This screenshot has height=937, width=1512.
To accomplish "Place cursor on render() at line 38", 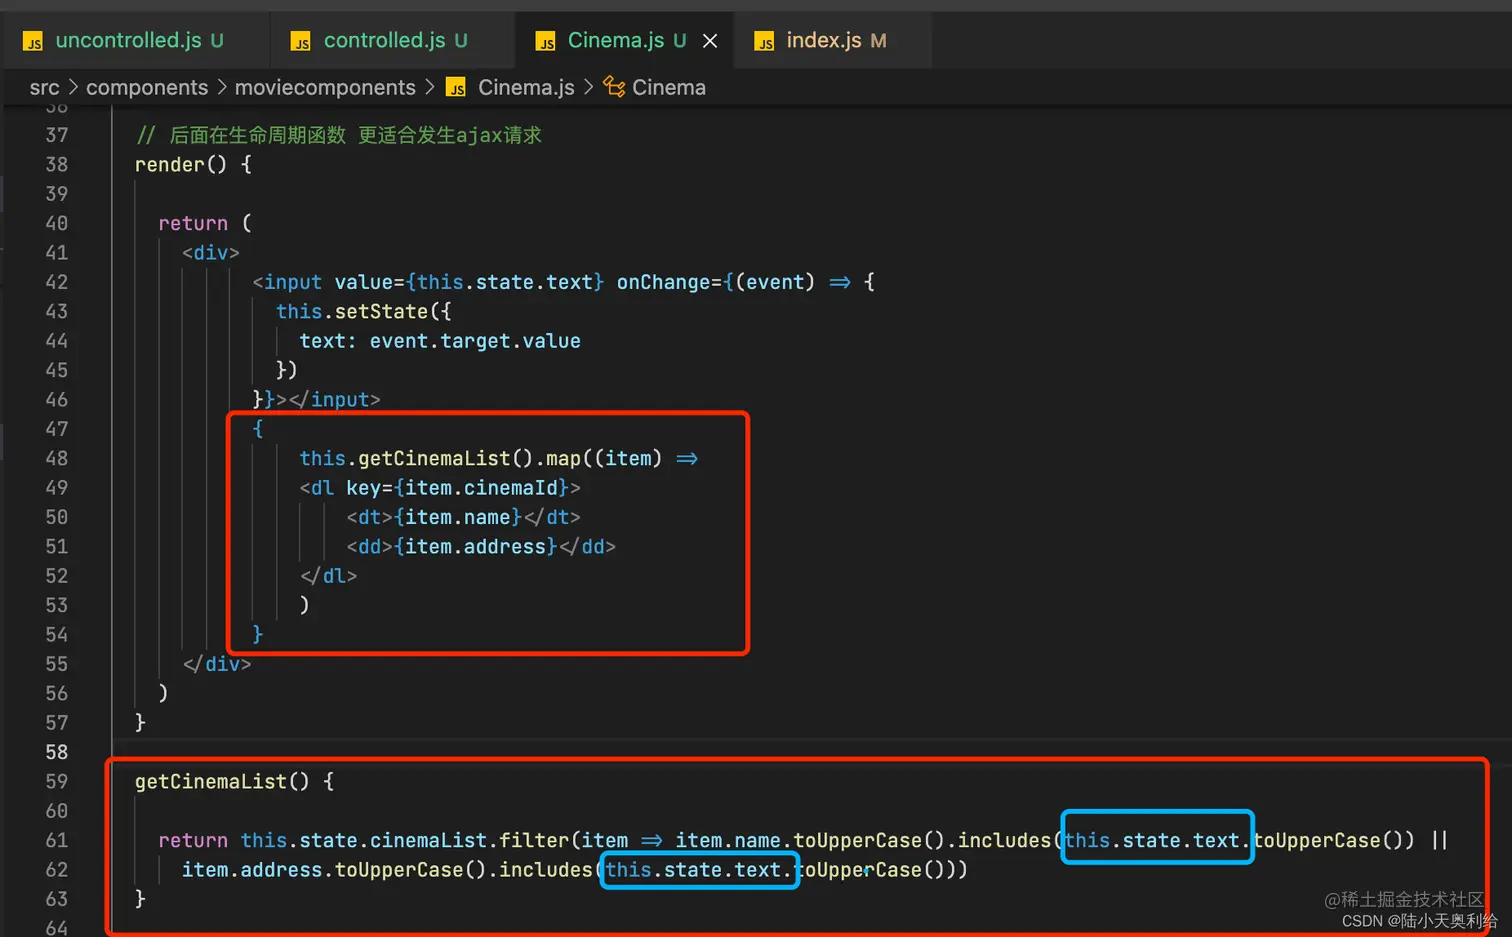I will [x=181, y=164].
